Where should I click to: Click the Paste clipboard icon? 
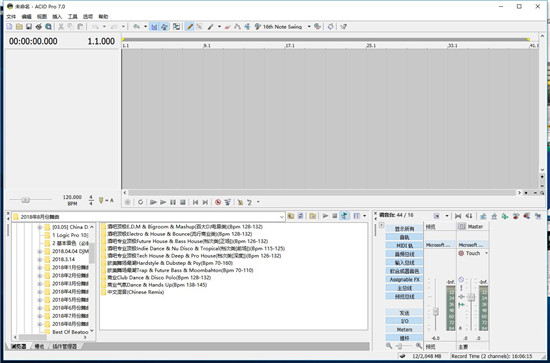pyautogui.click(x=81, y=27)
